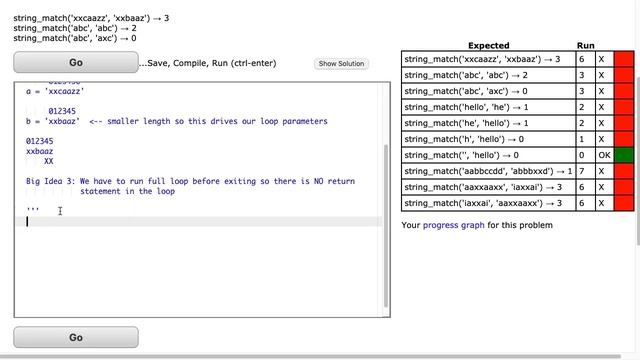Click the closing triple-quote line in editor

[33, 210]
